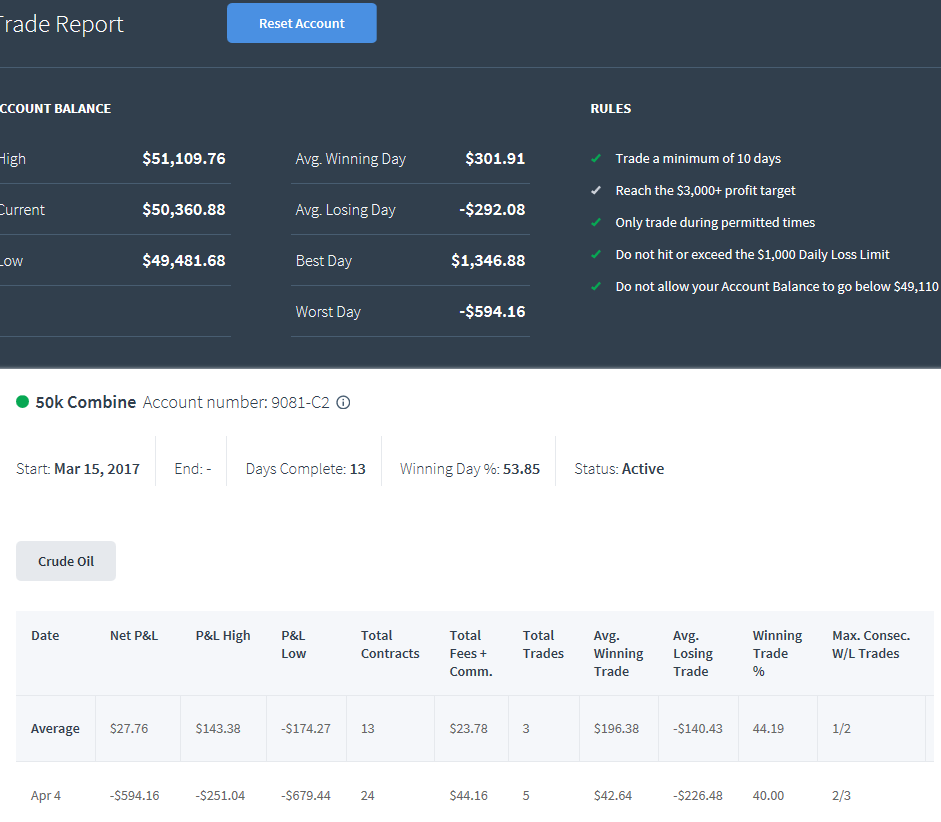Sort table by Net P&L header

tap(134, 635)
